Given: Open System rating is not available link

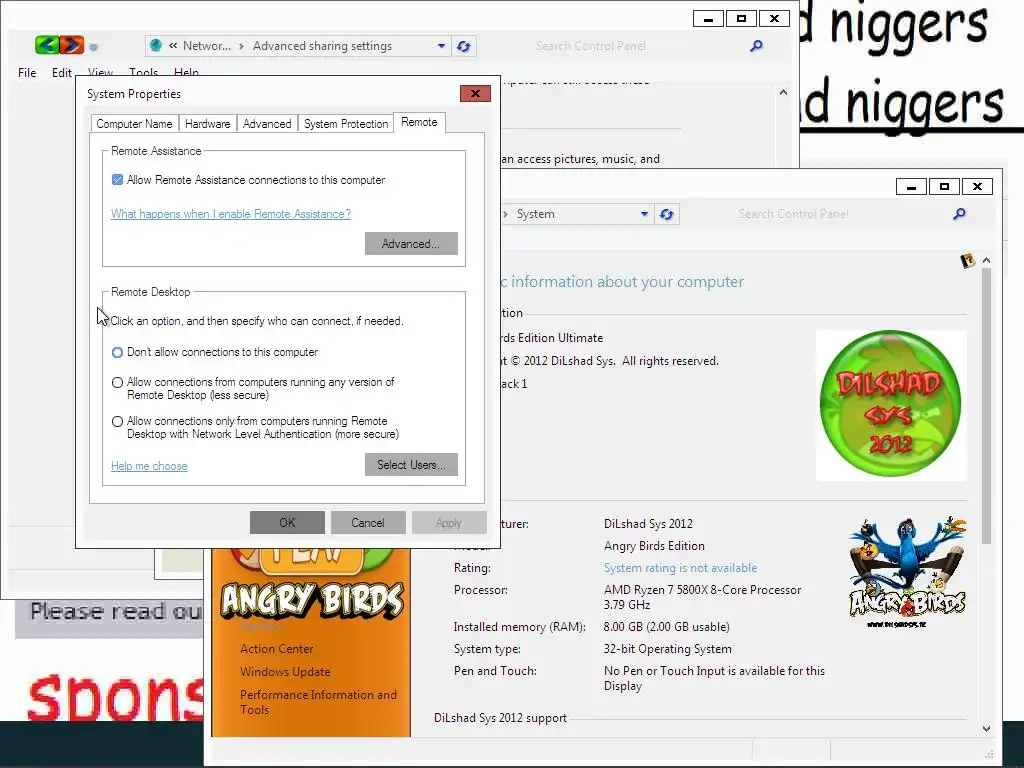Looking at the screenshot, I should click(x=680, y=568).
